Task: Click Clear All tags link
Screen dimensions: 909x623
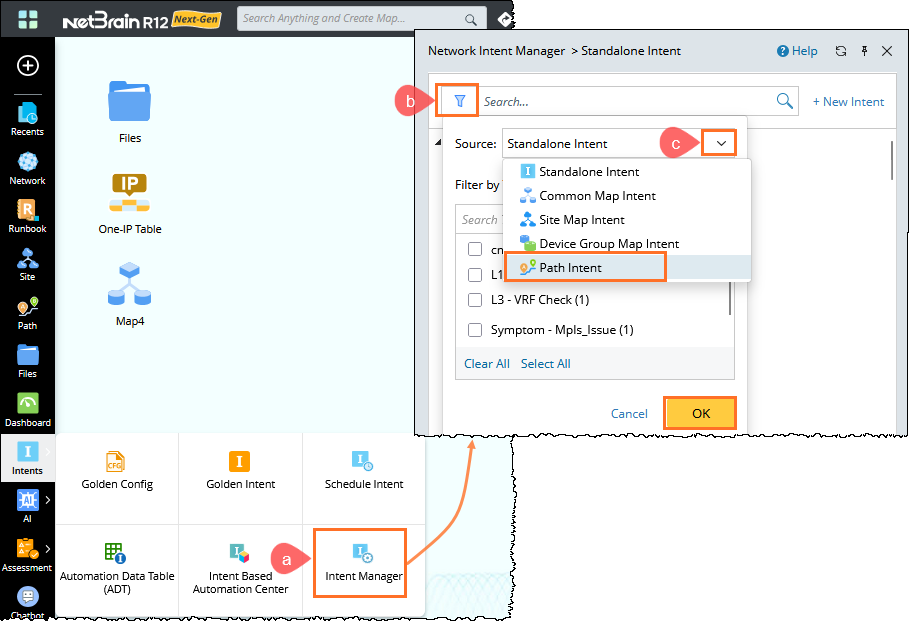Action: click(x=486, y=363)
